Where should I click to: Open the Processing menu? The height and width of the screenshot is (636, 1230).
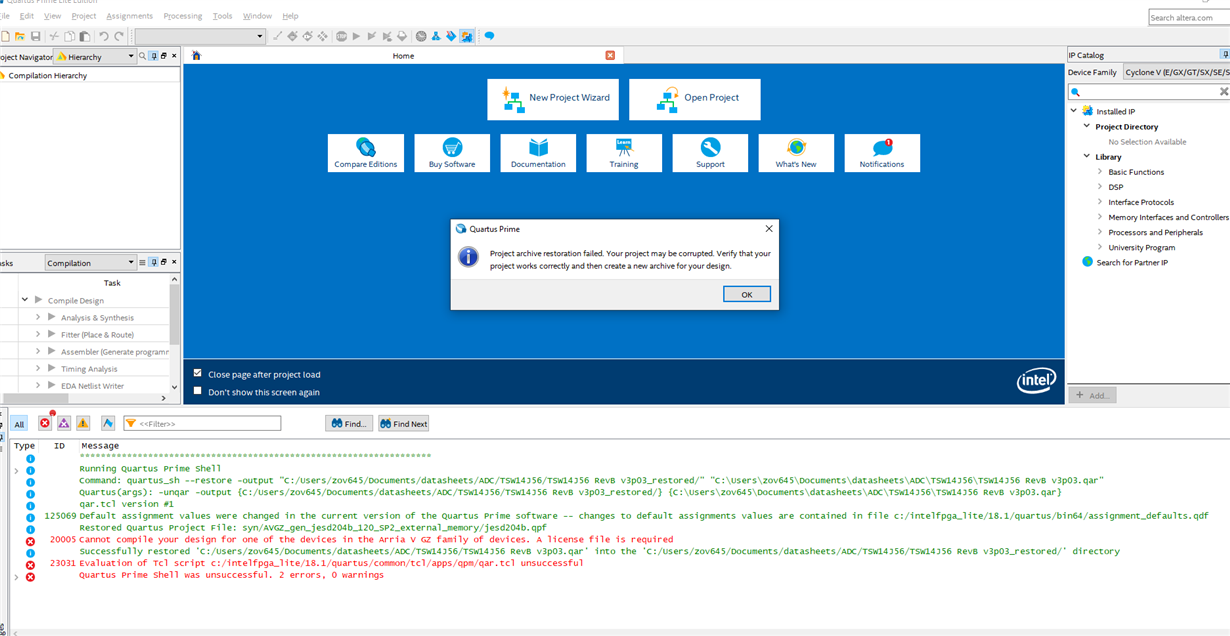click(183, 16)
